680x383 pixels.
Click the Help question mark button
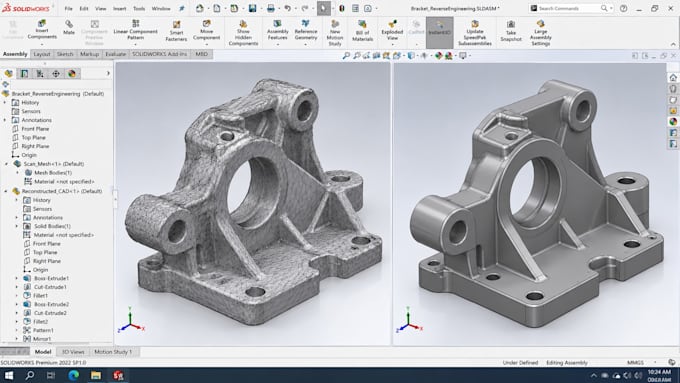point(623,8)
